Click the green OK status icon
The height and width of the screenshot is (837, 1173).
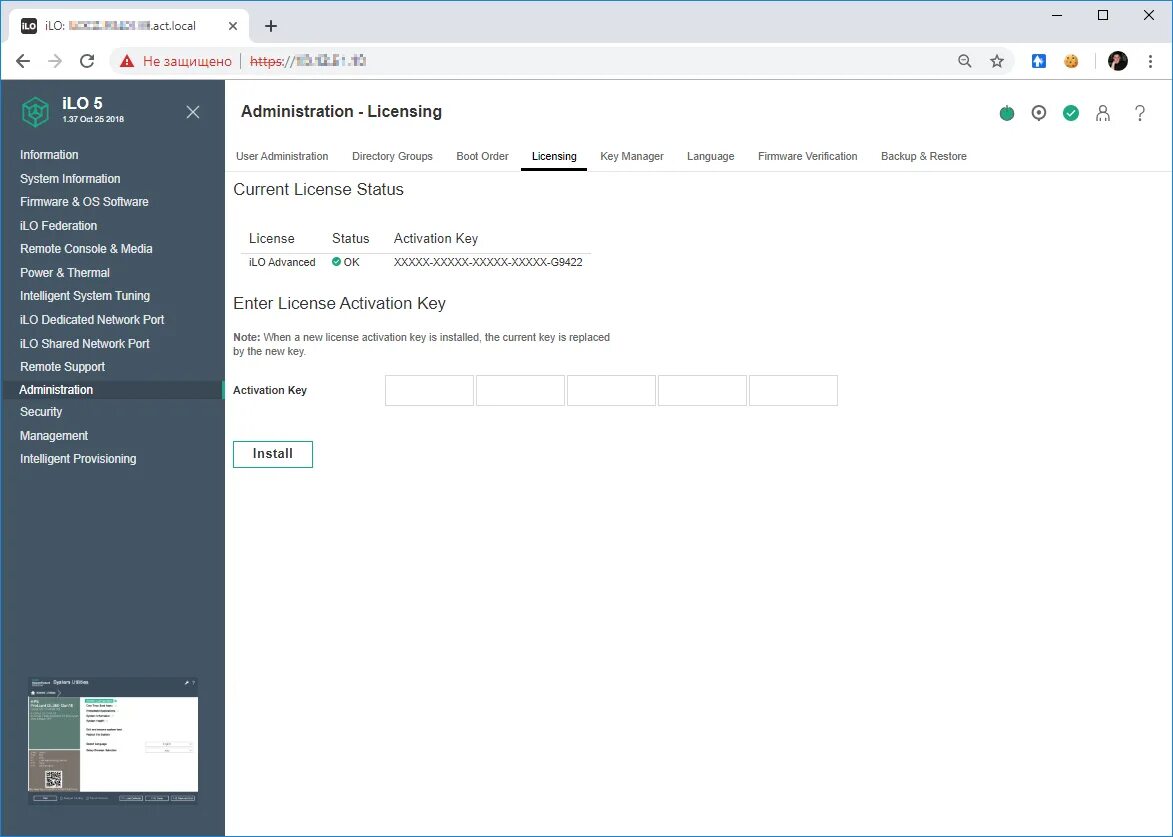tap(336, 262)
